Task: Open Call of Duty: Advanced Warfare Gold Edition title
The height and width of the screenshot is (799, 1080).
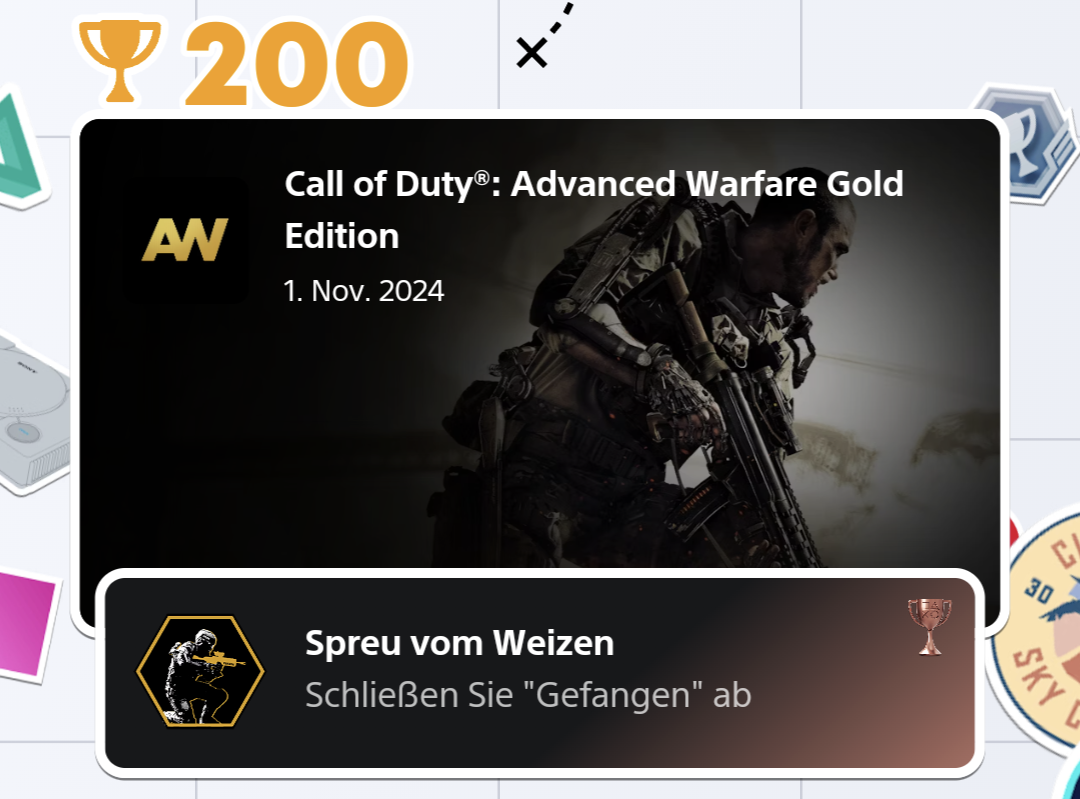Action: point(594,209)
